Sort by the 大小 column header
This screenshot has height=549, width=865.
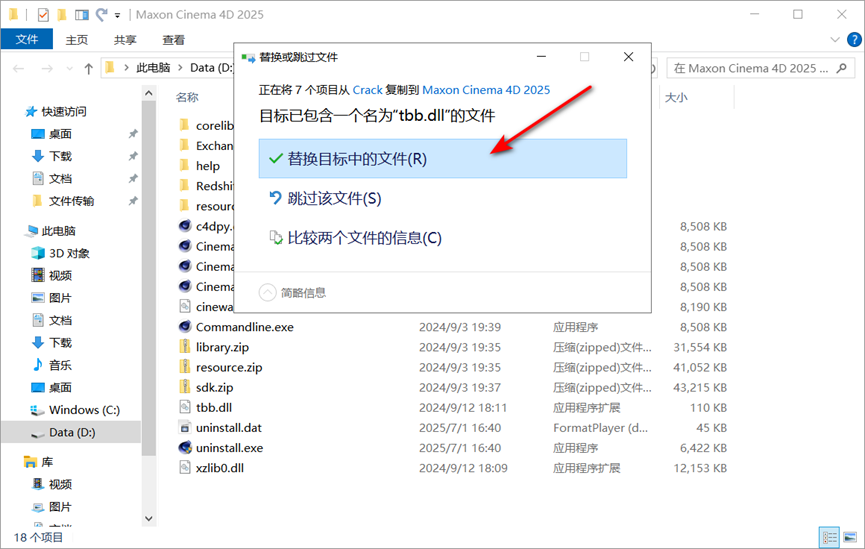(676, 97)
